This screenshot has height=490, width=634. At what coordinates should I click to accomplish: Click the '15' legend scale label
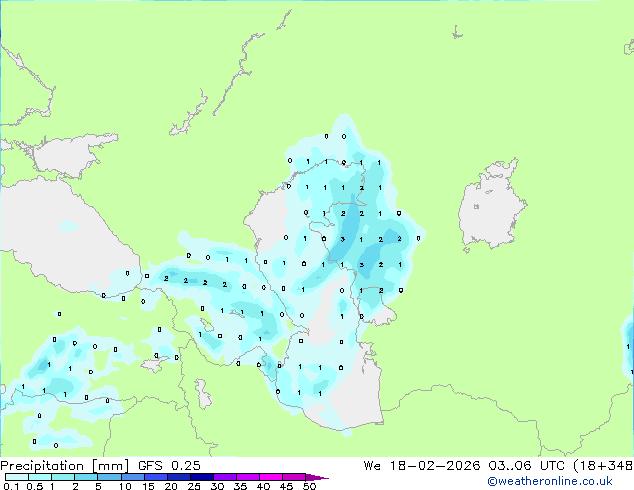(148, 486)
